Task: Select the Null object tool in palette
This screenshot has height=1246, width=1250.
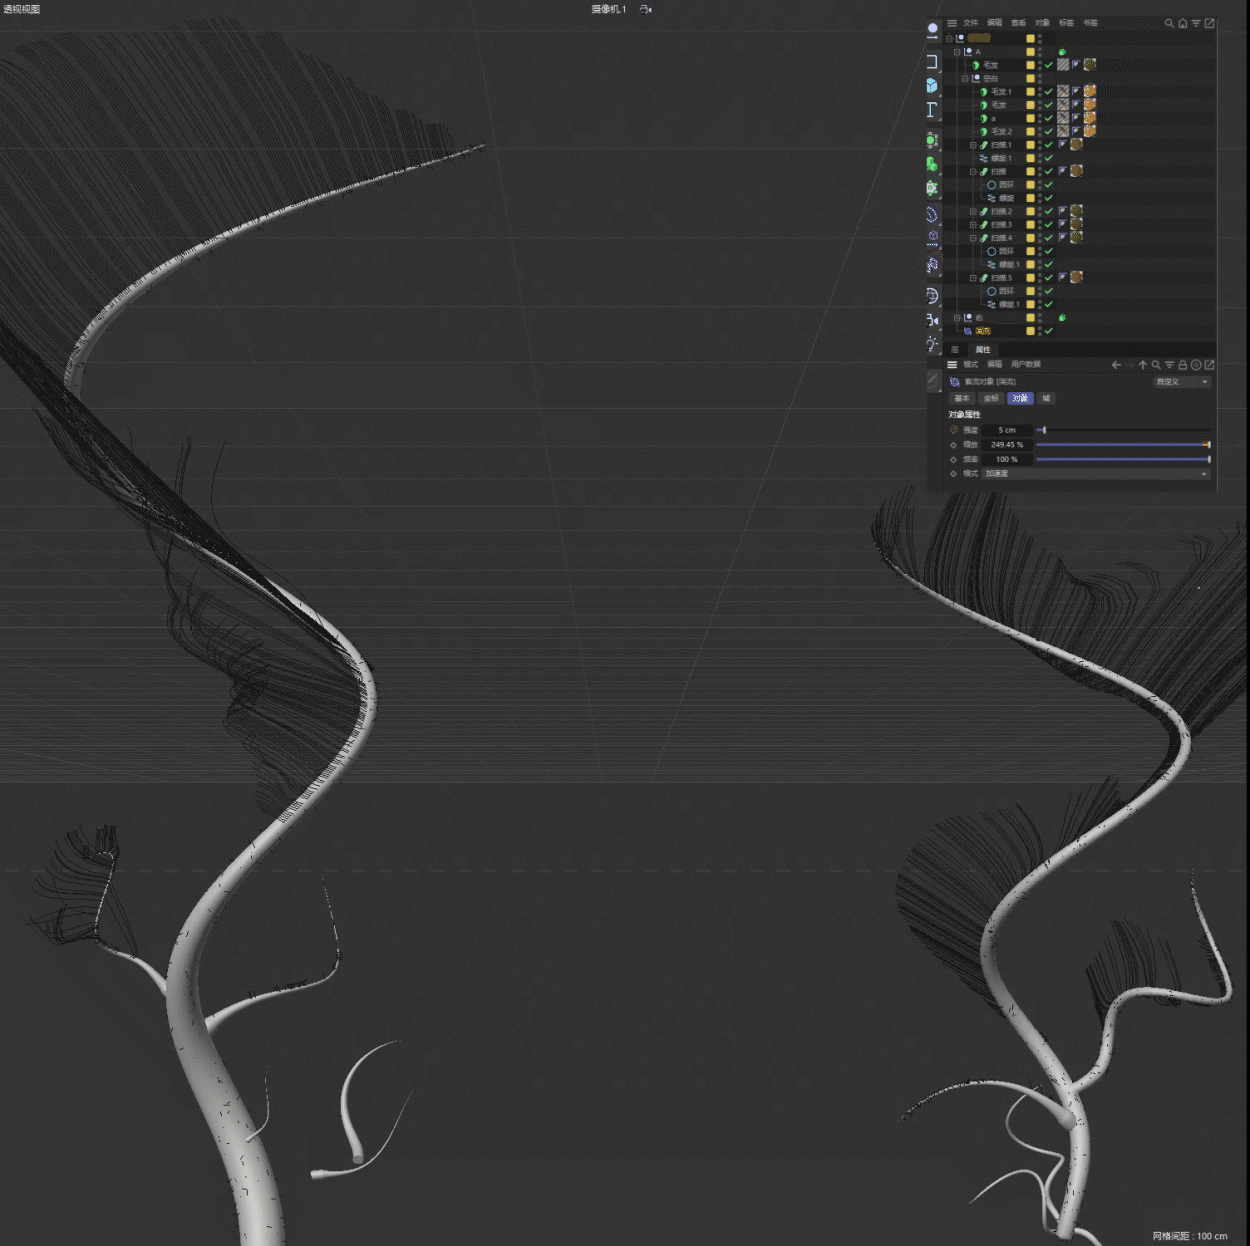Action: [x=932, y=30]
